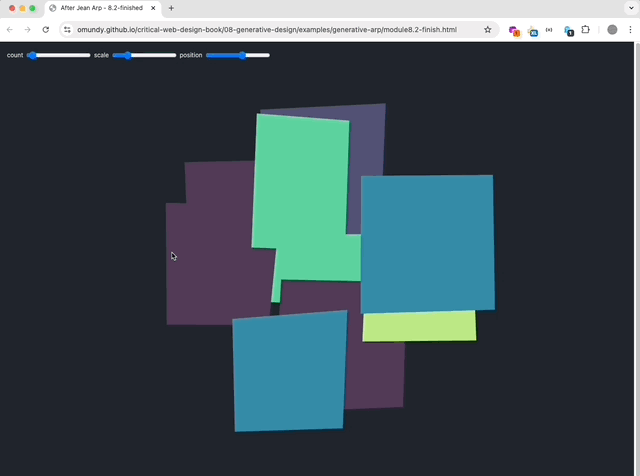640x476 pixels.
Task: Open the Chrome profile avatar
Action: pyautogui.click(x=612, y=30)
